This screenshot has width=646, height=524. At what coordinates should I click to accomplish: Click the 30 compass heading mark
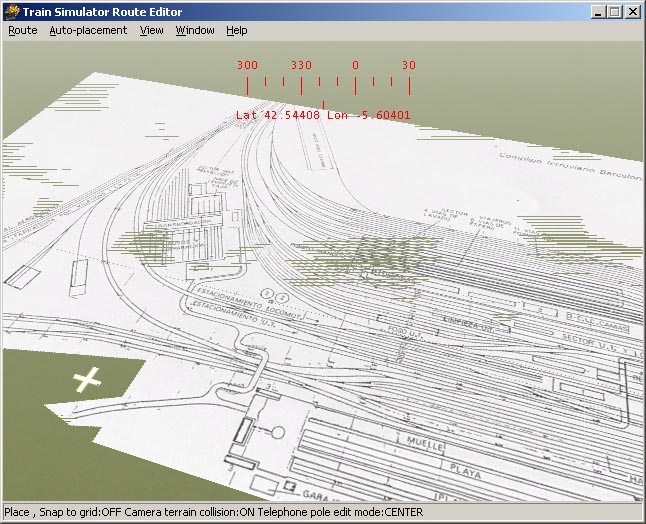coord(409,65)
